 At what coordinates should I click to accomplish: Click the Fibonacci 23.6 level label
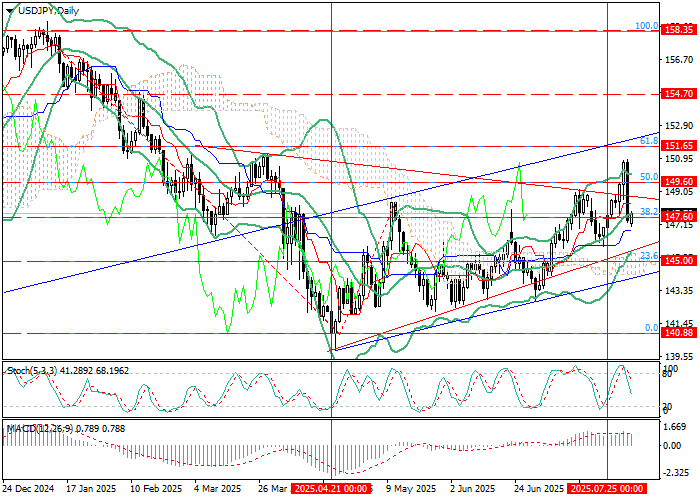click(649, 256)
